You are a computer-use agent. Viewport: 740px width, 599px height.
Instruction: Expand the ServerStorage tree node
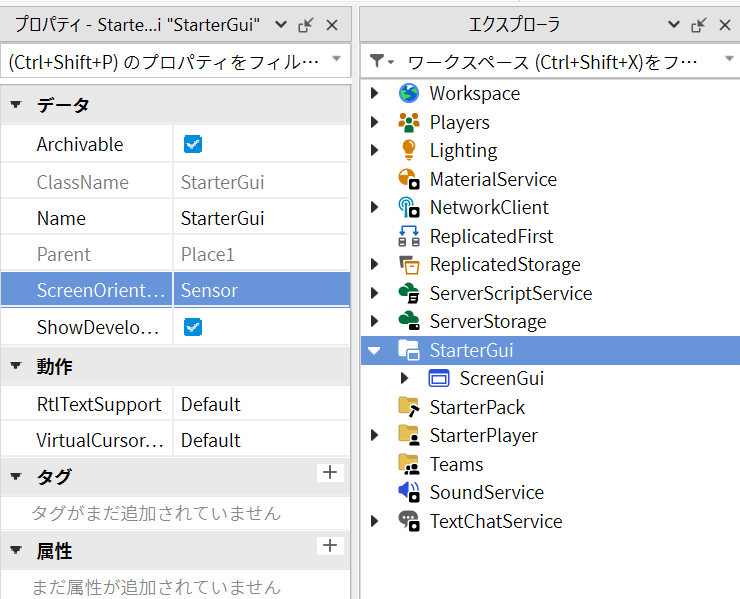point(375,321)
